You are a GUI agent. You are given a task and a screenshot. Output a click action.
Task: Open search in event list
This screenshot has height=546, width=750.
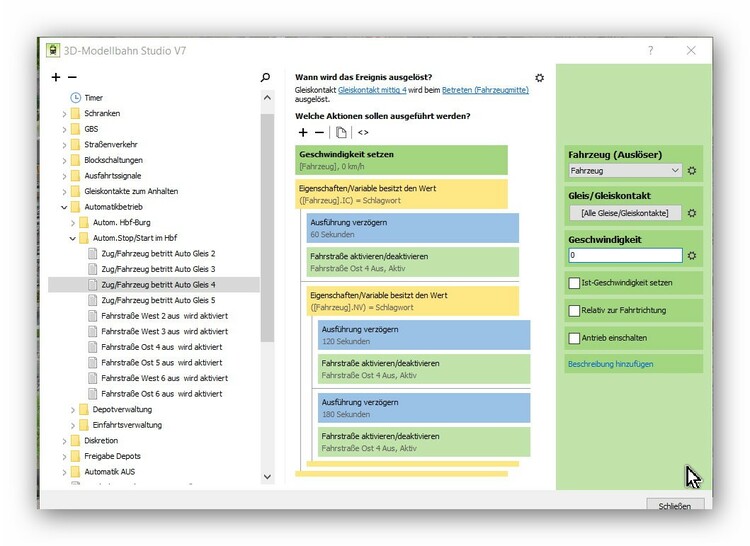265,77
